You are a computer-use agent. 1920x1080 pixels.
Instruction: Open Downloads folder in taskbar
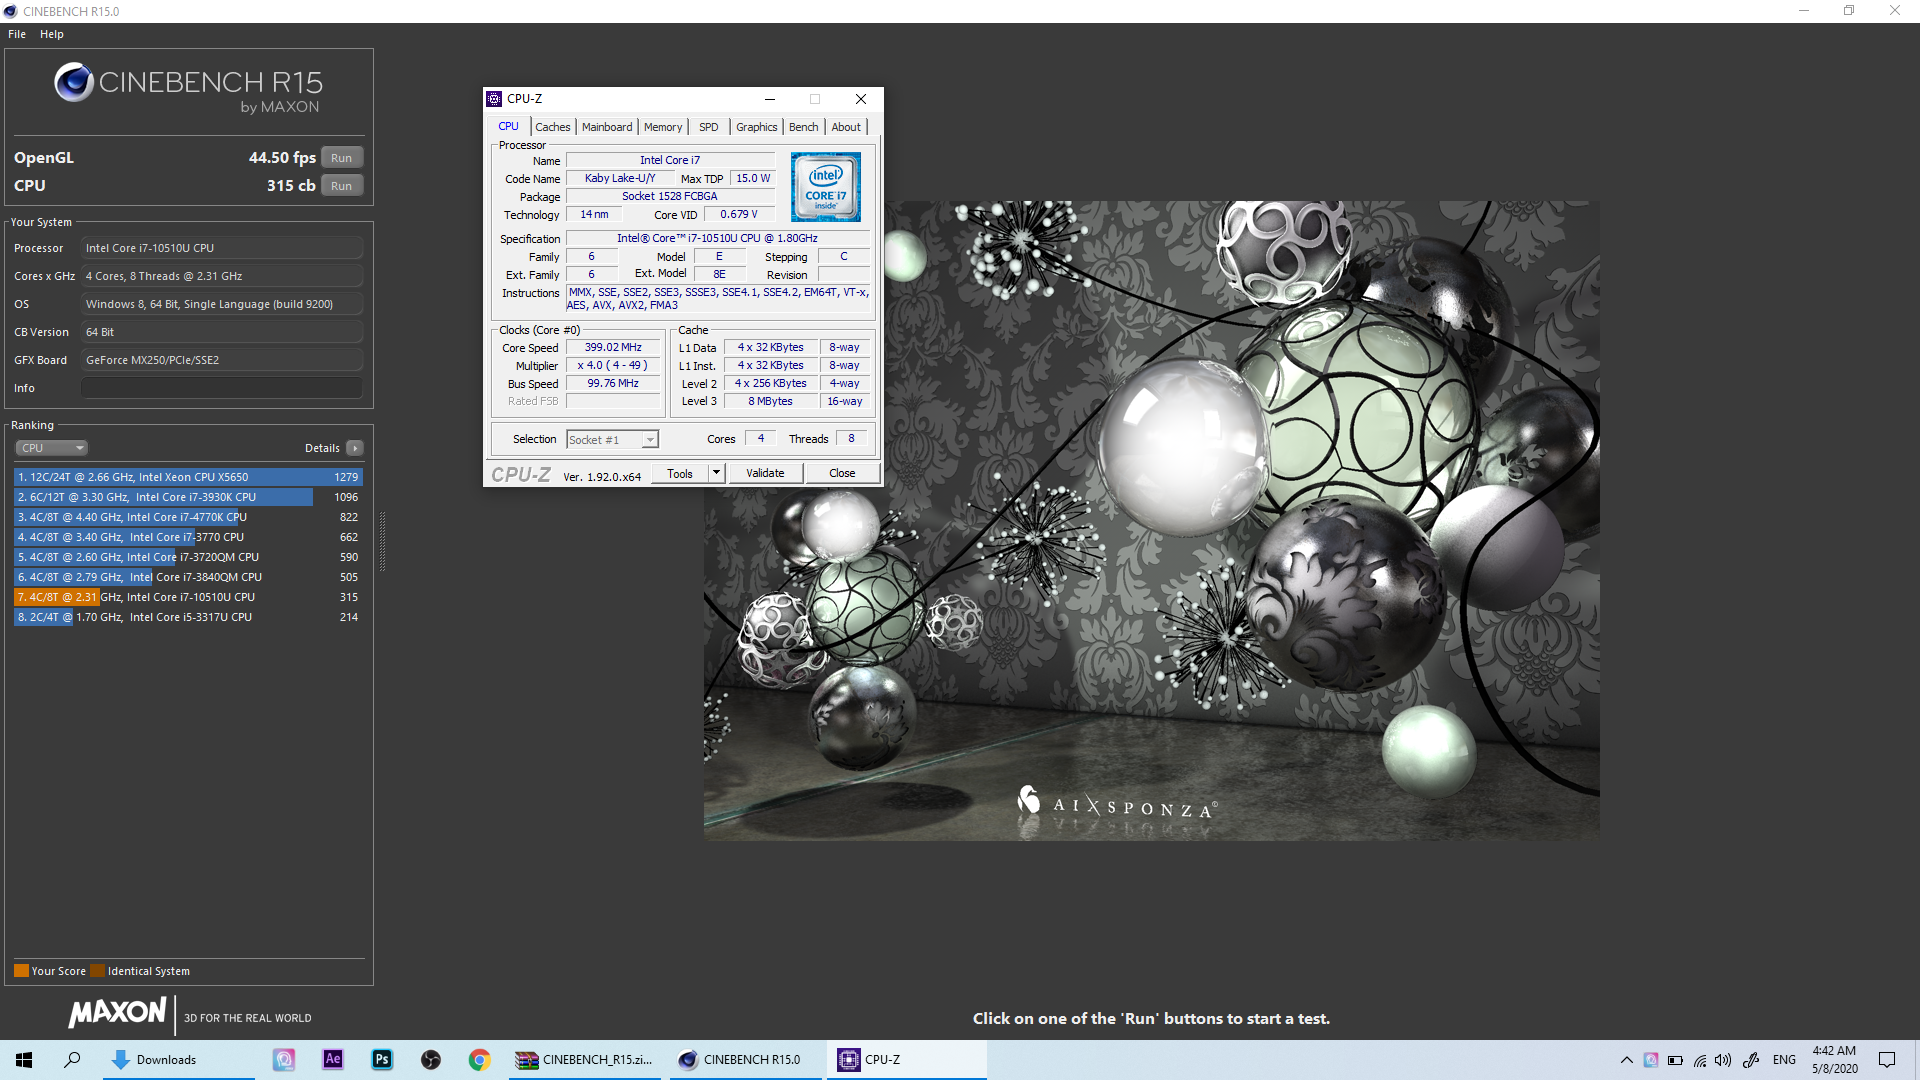pos(179,1060)
